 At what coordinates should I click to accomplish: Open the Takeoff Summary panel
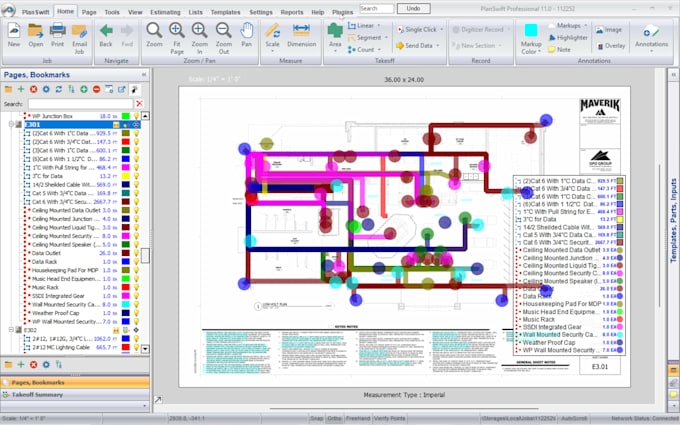coord(75,395)
